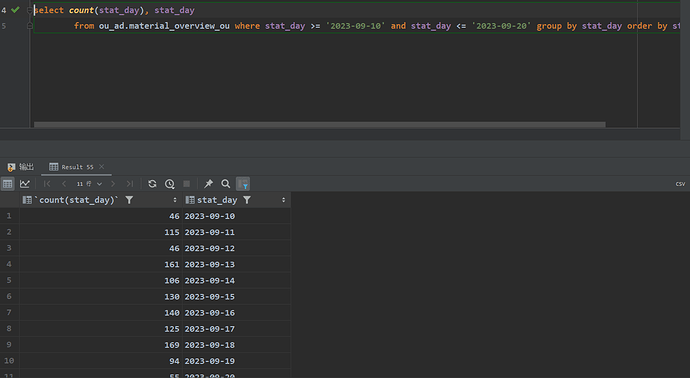Go to previous page of results
Screen dimensions: 690x378
tap(64, 183)
